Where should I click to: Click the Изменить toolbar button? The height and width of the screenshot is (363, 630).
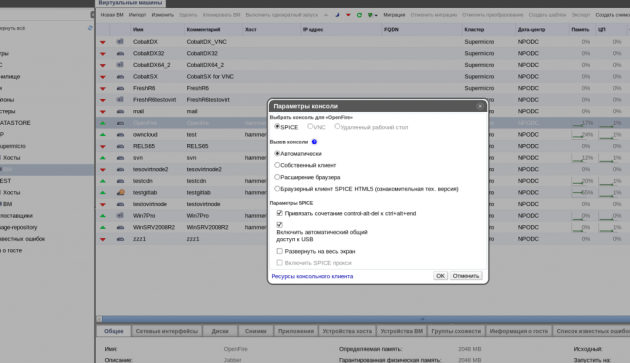tap(163, 15)
